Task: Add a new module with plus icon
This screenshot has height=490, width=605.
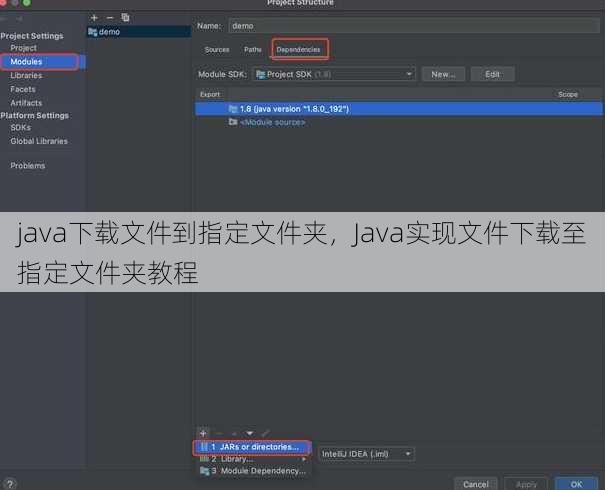Action: coord(94,18)
